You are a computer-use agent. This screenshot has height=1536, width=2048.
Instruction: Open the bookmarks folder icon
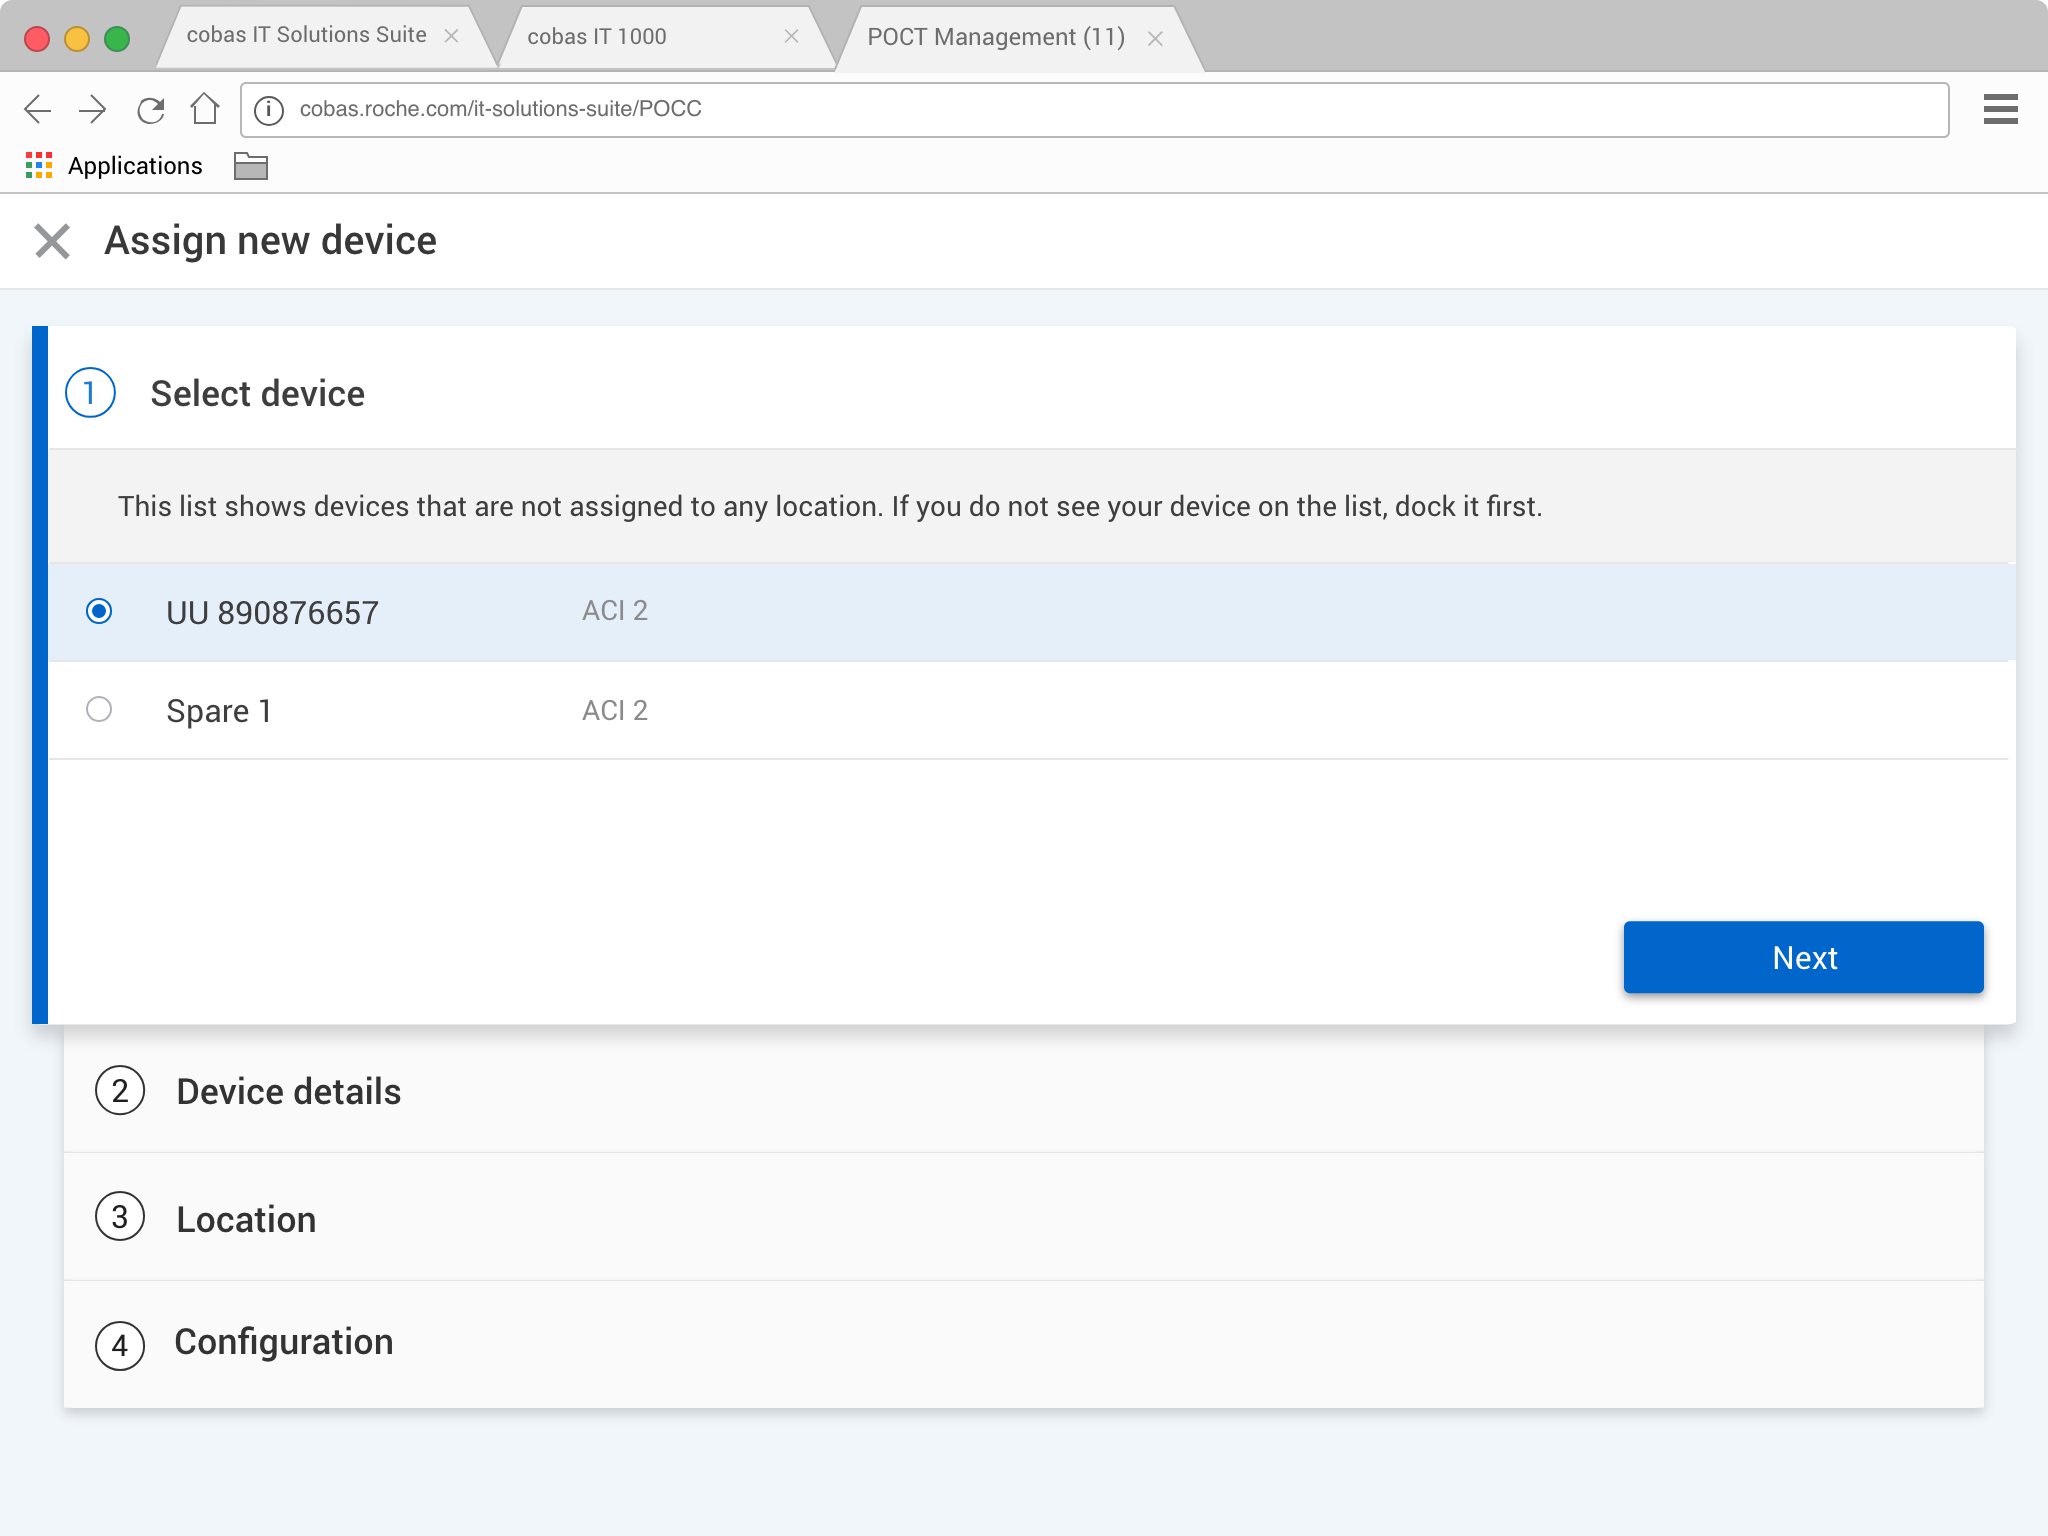pyautogui.click(x=250, y=166)
